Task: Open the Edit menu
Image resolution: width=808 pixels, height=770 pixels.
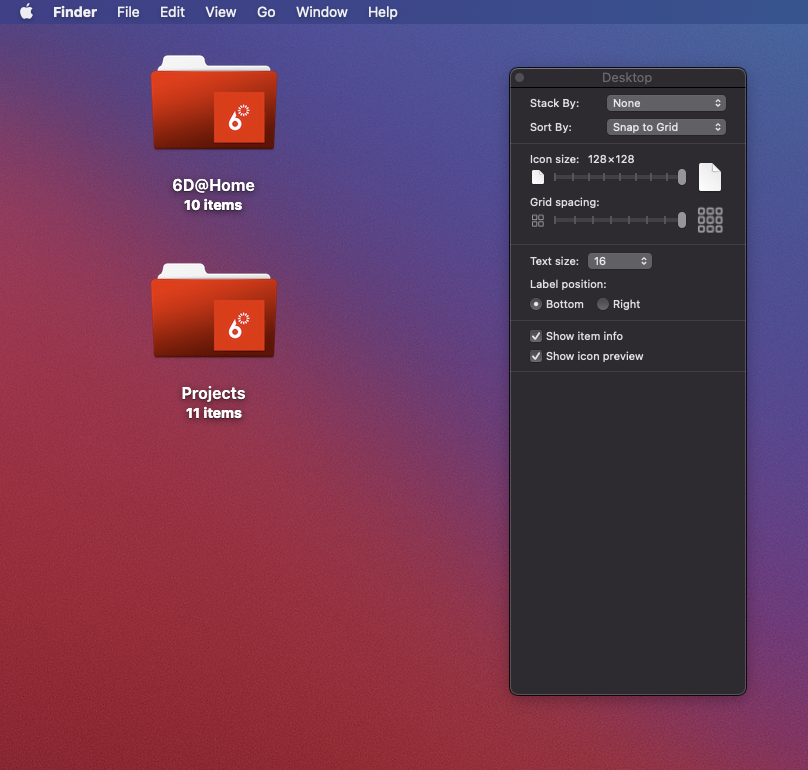Action: coord(172,12)
